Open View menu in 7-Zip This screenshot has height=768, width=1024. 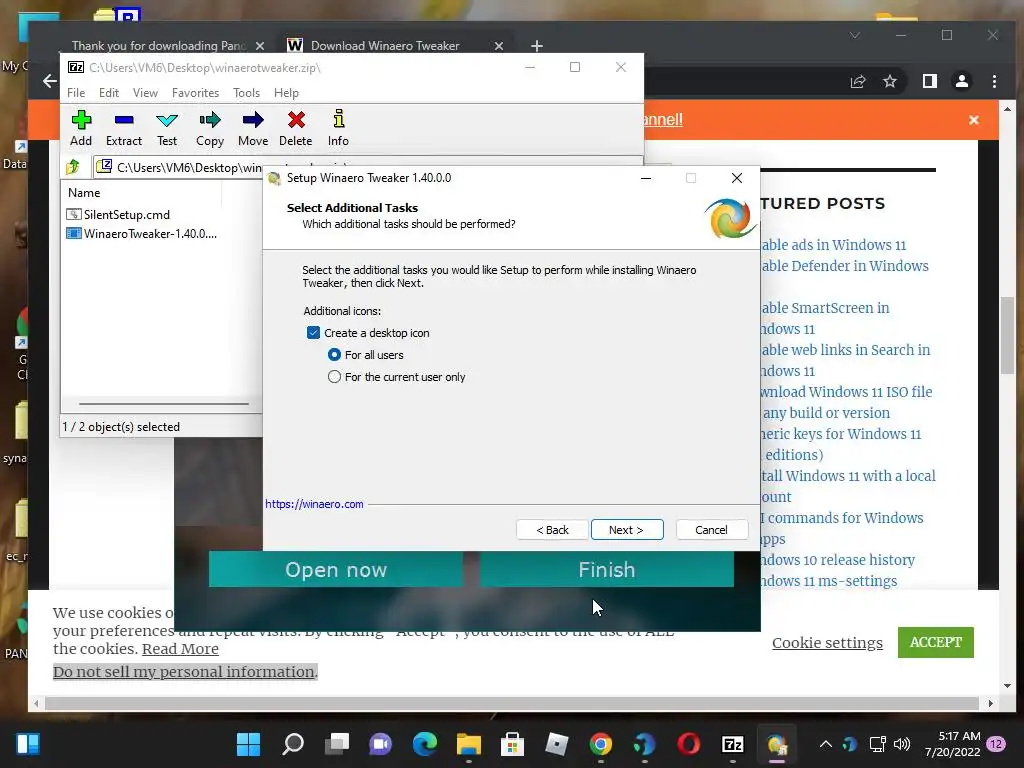pyautogui.click(x=145, y=93)
